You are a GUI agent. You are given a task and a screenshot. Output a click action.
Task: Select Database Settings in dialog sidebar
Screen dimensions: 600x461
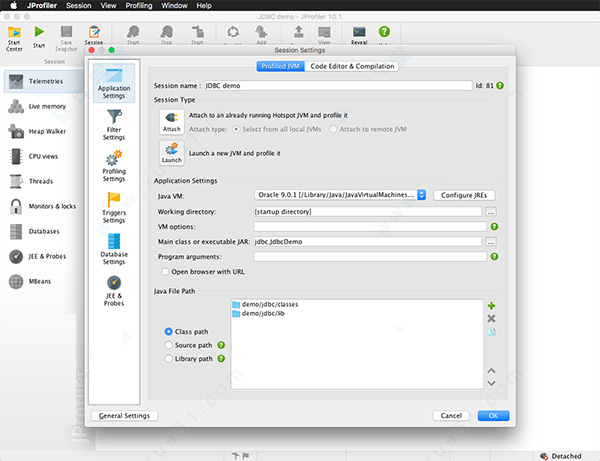click(x=114, y=249)
